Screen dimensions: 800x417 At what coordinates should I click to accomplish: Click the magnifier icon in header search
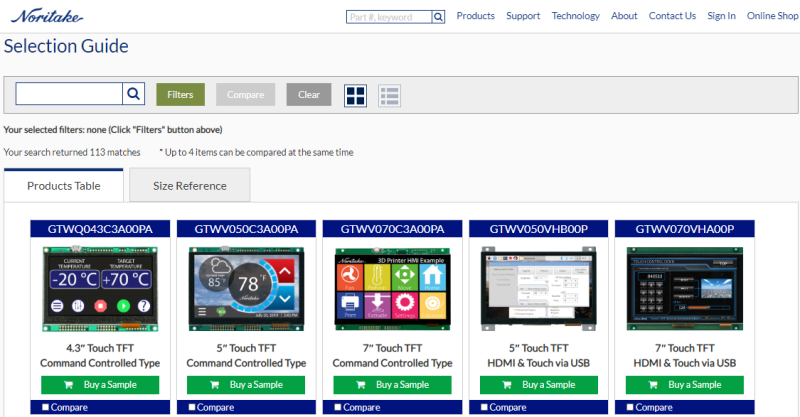coord(438,17)
